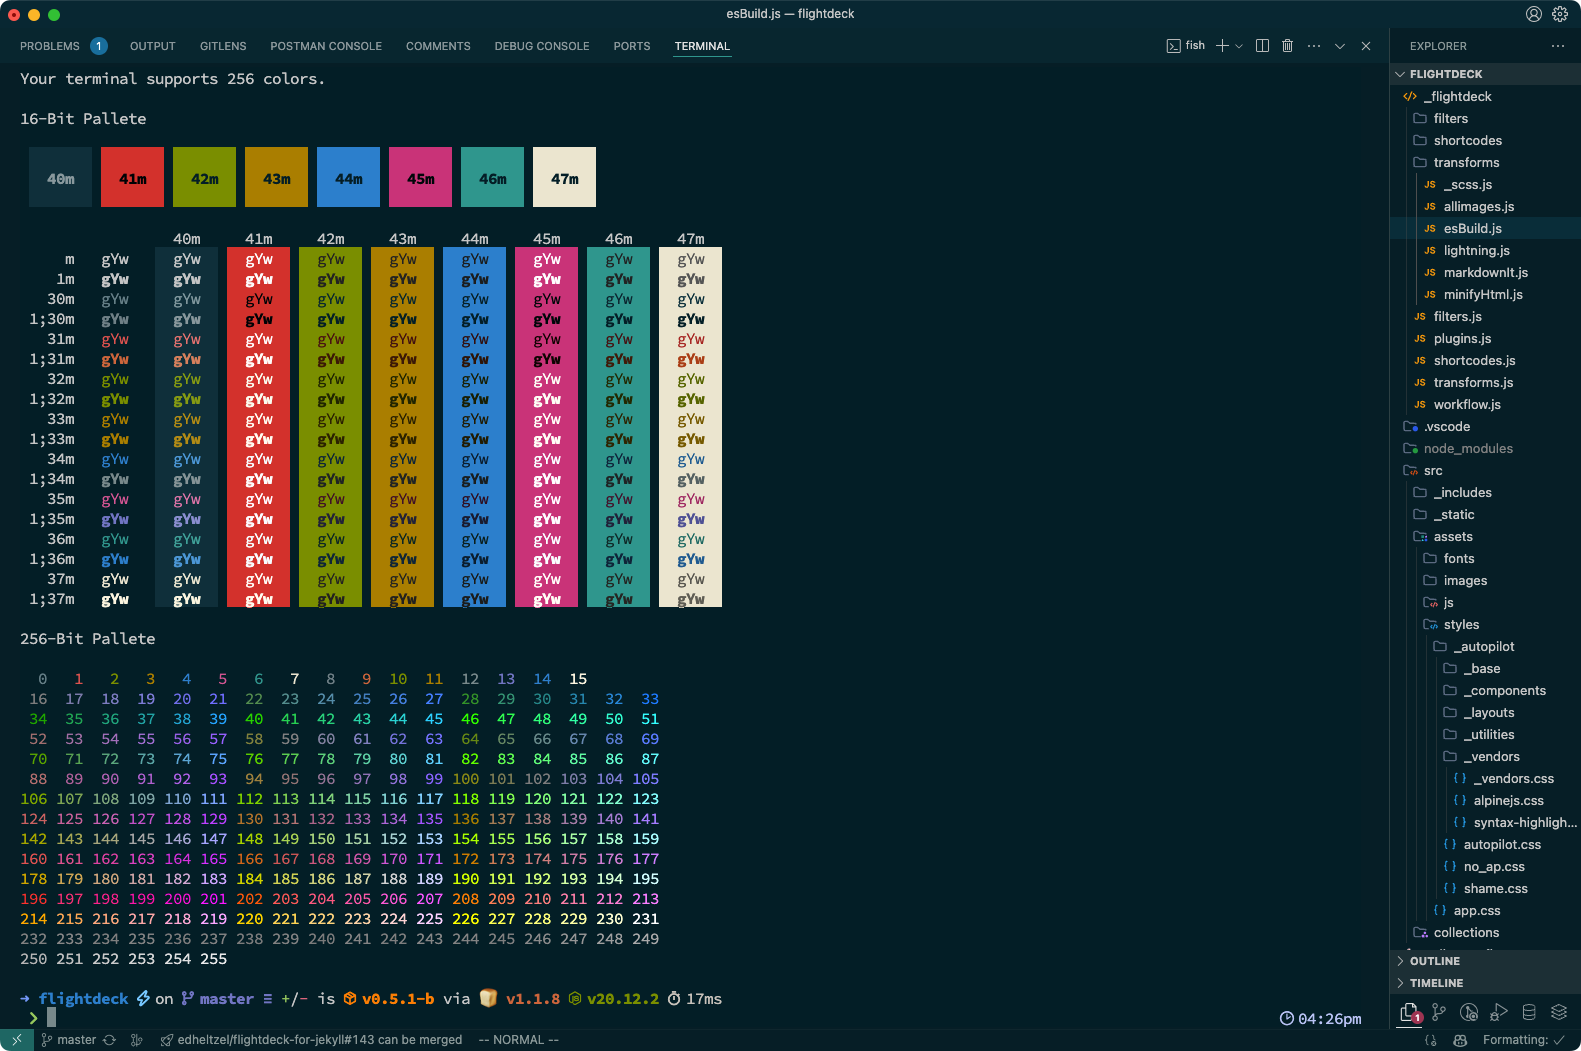This screenshot has height=1051, width=1581.
Task: Open the Source Control branch icon
Action: (x=1439, y=1012)
